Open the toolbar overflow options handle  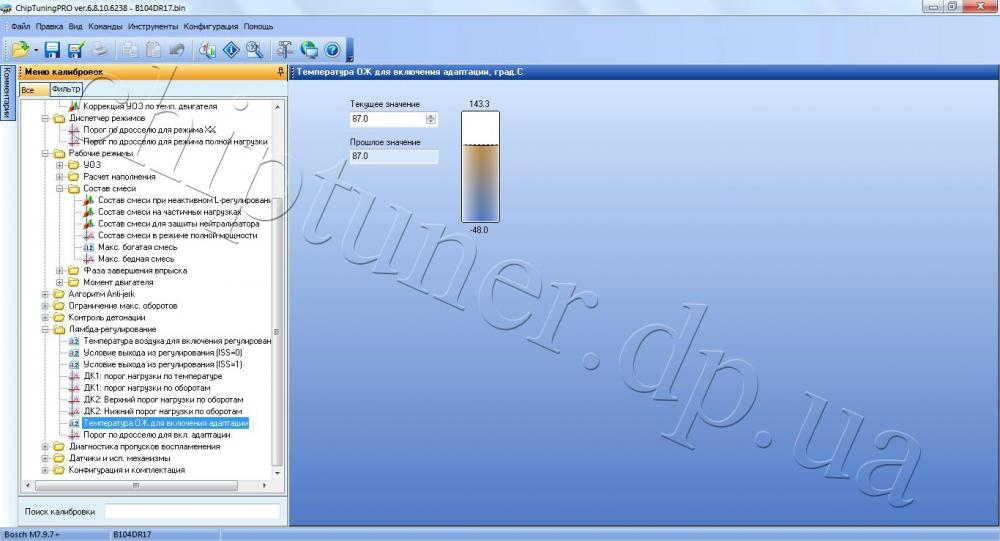point(349,50)
